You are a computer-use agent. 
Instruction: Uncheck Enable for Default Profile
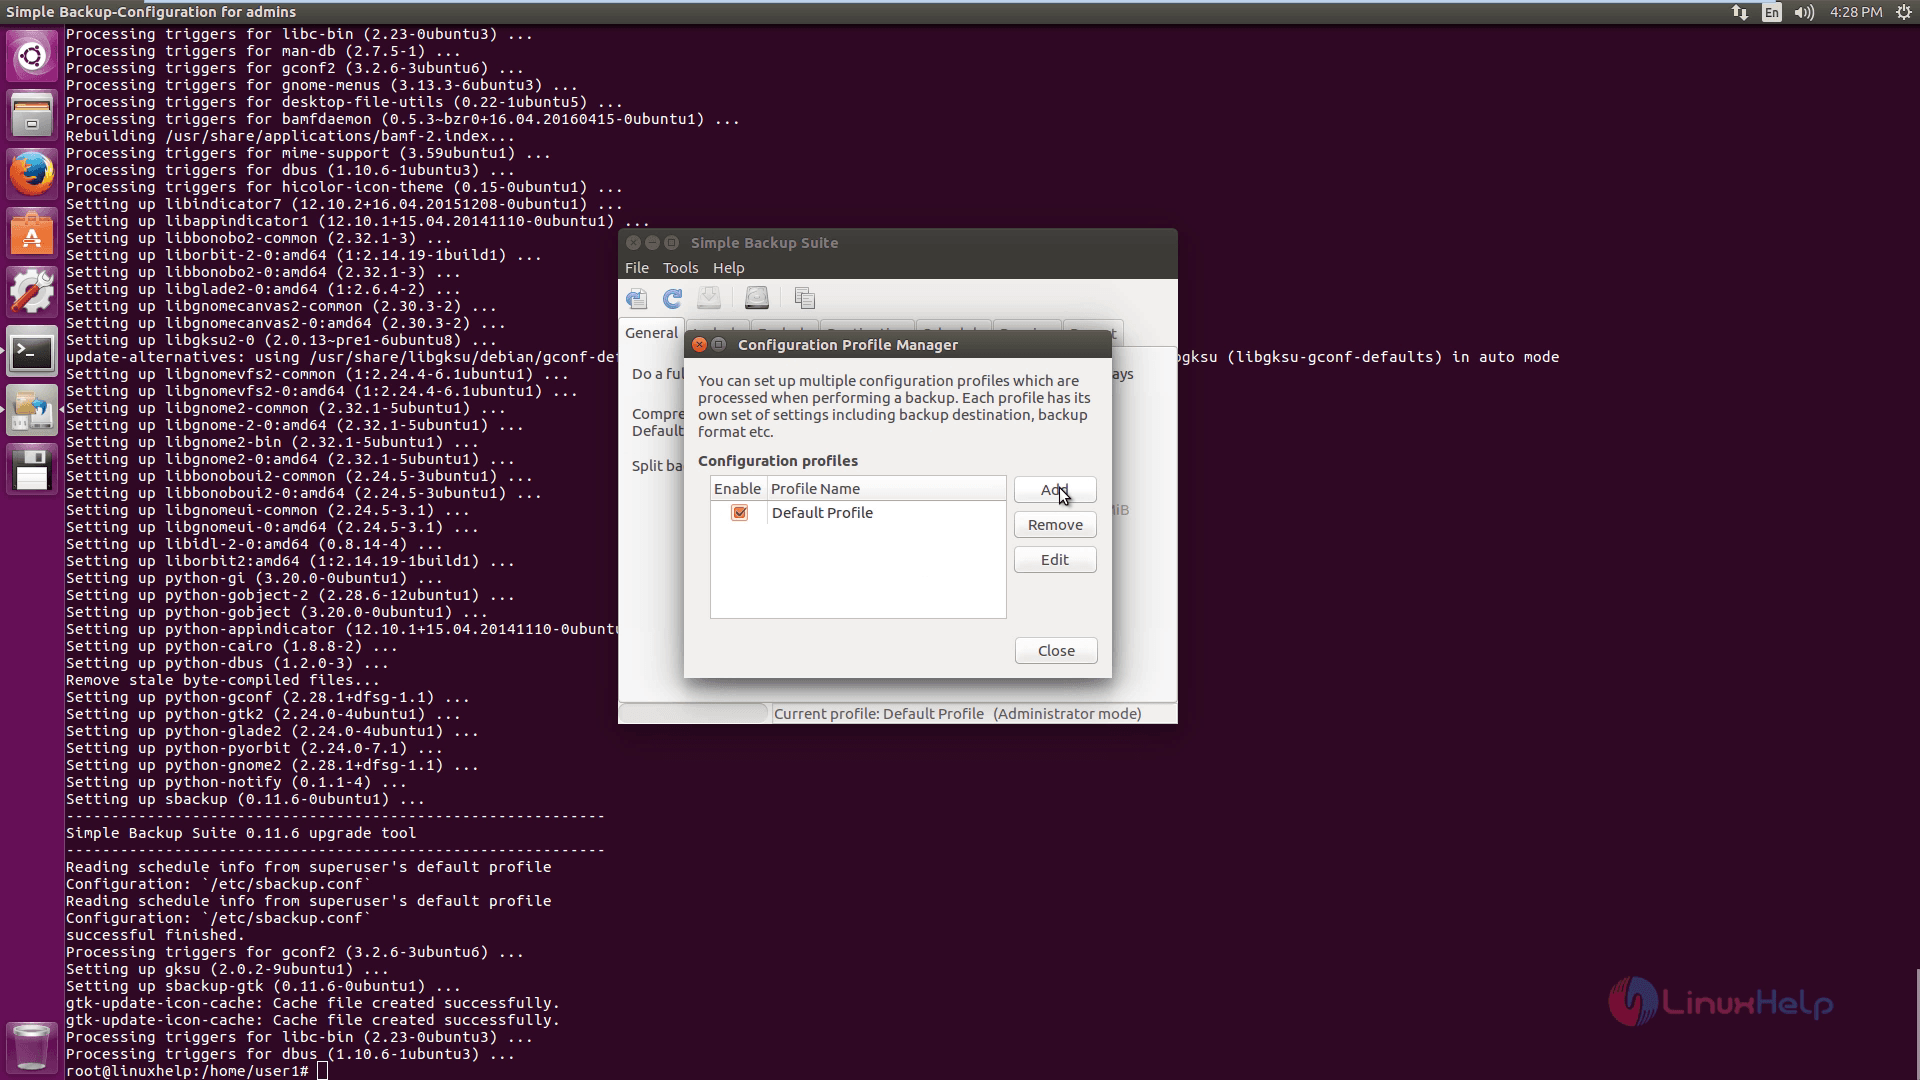[740, 513]
